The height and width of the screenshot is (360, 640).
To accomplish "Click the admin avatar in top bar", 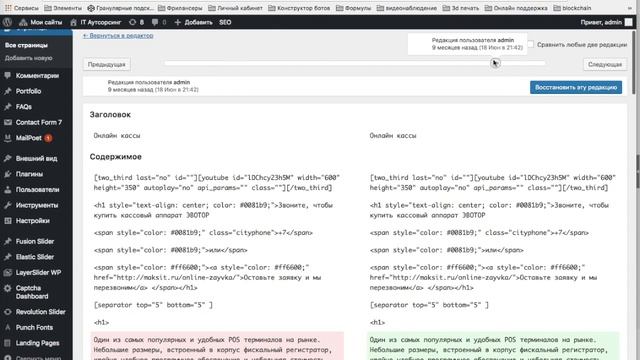I will [629, 22].
